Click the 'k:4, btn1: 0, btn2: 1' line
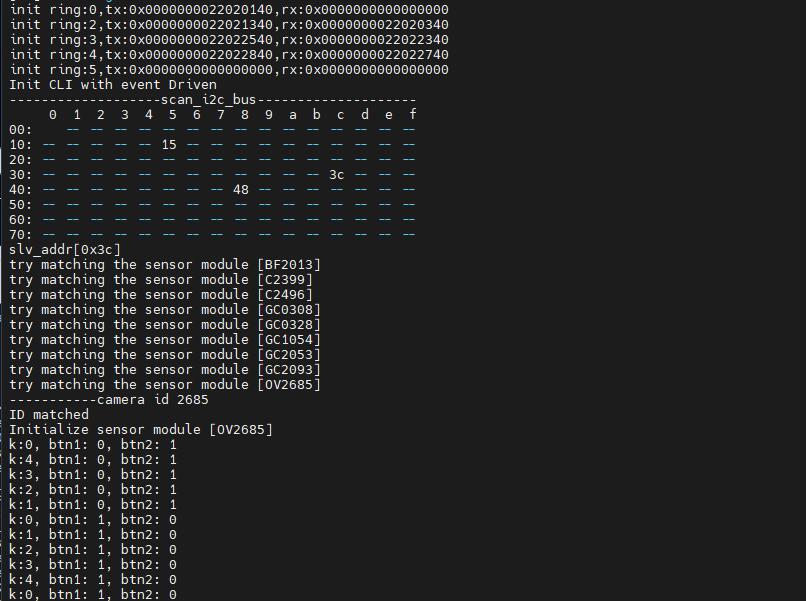806x601 pixels. [93, 460]
